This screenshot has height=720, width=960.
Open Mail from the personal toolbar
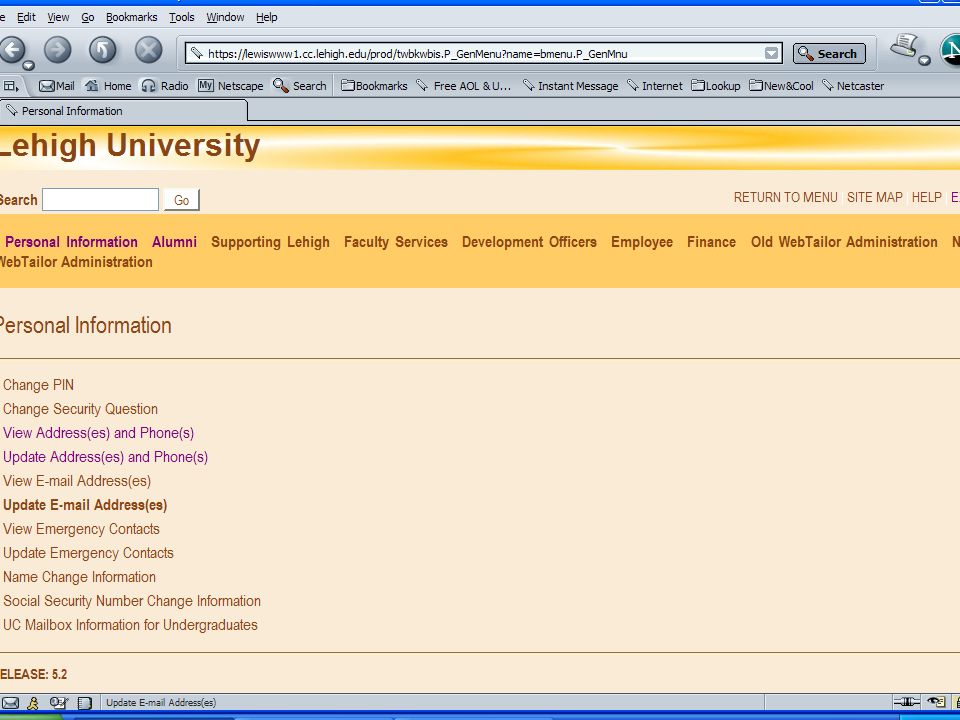pyautogui.click(x=56, y=86)
